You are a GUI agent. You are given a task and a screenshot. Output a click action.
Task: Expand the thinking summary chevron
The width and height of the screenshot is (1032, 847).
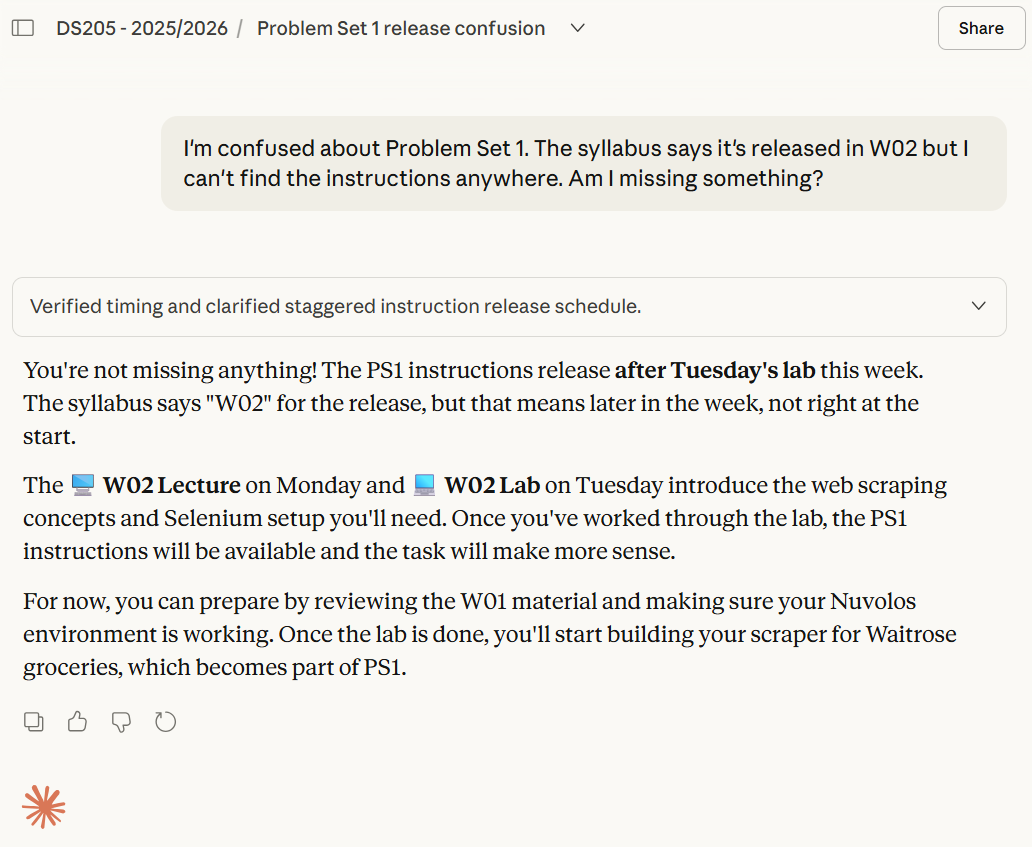tap(979, 306)
